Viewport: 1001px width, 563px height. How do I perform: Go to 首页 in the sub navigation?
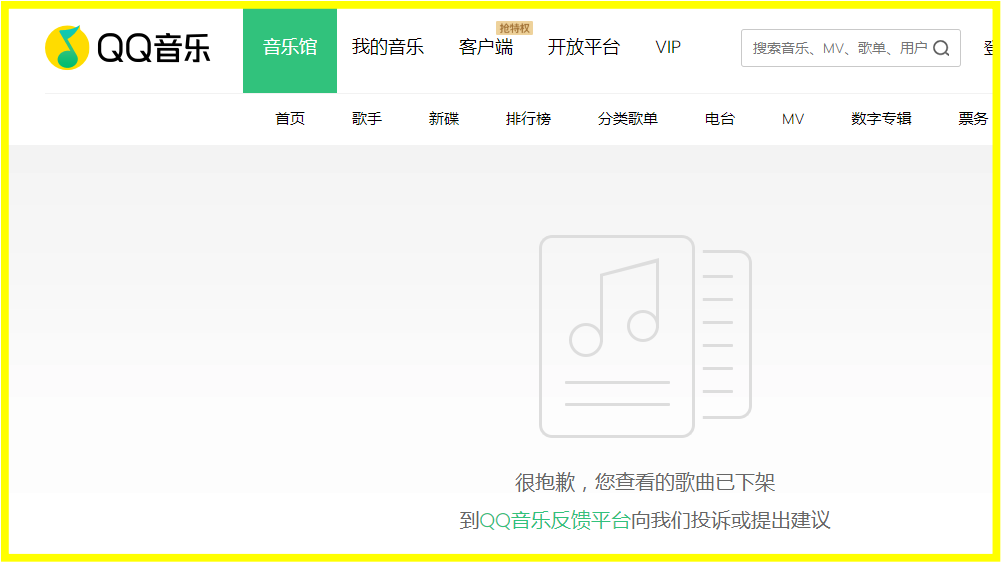pyautogui.click(x=290, y=119)
